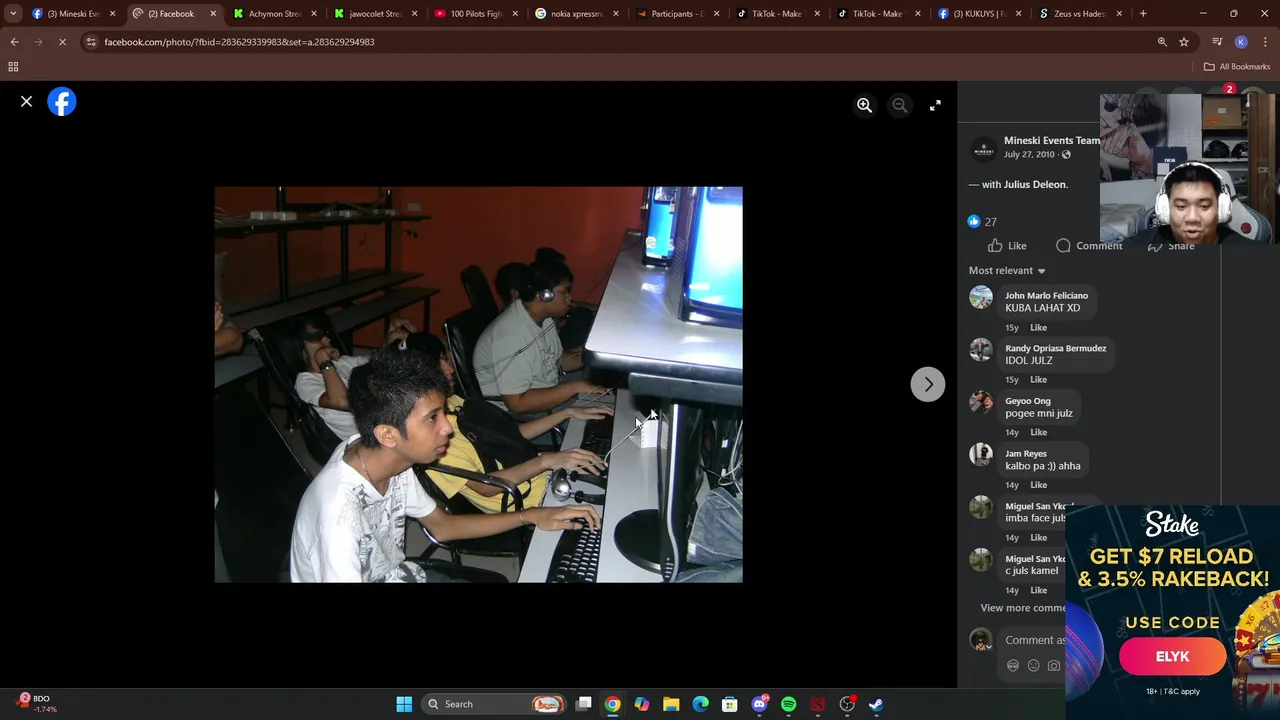Image resolution: width=1280 pixels, height=720 pixels.
Task: Click the Comment button under the post
Action: pyautogui.click(x=1089, y=246)
